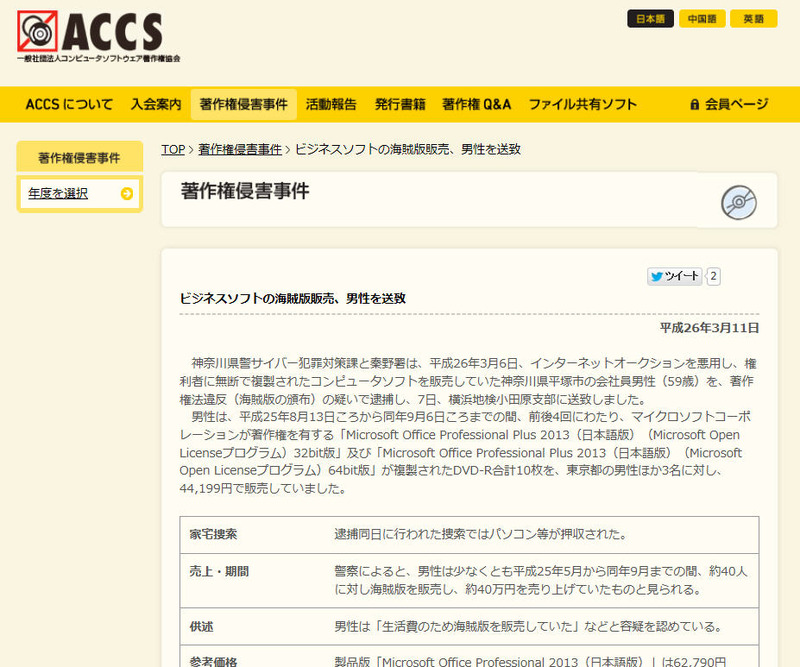The image size is (800, 667).
Task: Click the orange arrow icon next to 年度を選択
Action: [x=126, y=194]
